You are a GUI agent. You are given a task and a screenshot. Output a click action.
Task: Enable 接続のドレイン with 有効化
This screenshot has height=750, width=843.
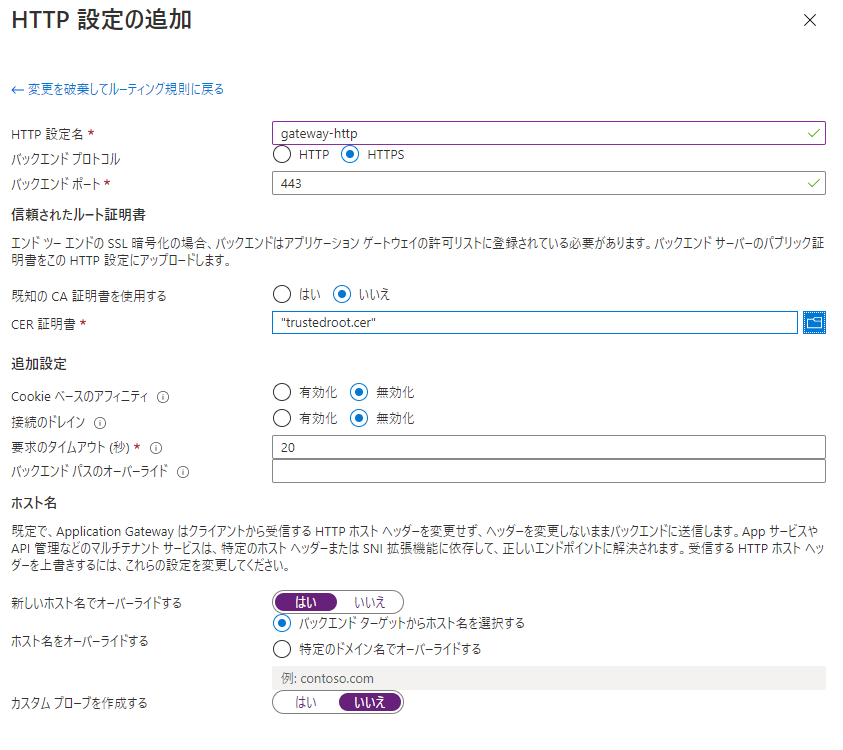[282, 418]
